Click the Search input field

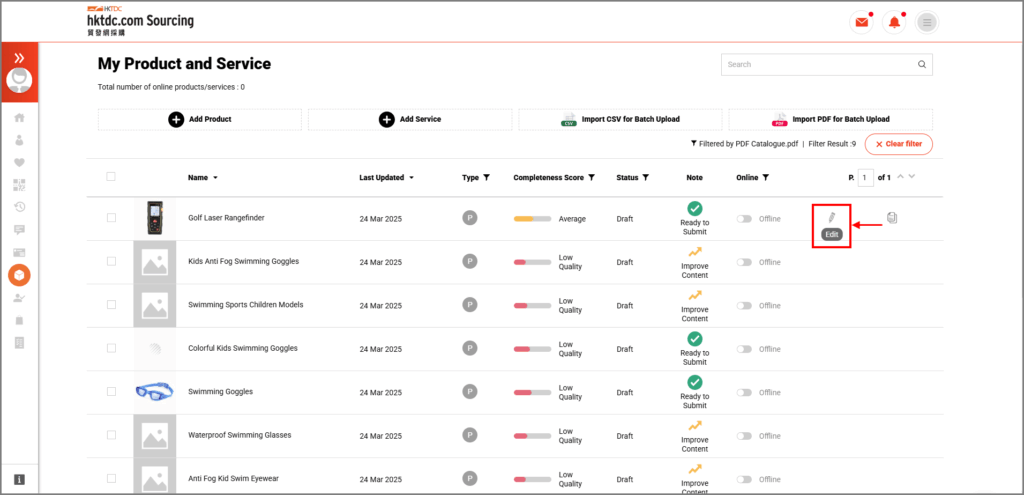tap(818, 65)
